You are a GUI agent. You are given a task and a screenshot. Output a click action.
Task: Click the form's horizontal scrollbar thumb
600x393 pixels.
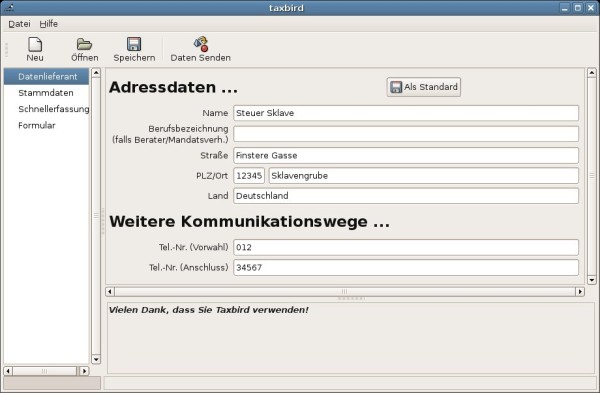[345, 292]
